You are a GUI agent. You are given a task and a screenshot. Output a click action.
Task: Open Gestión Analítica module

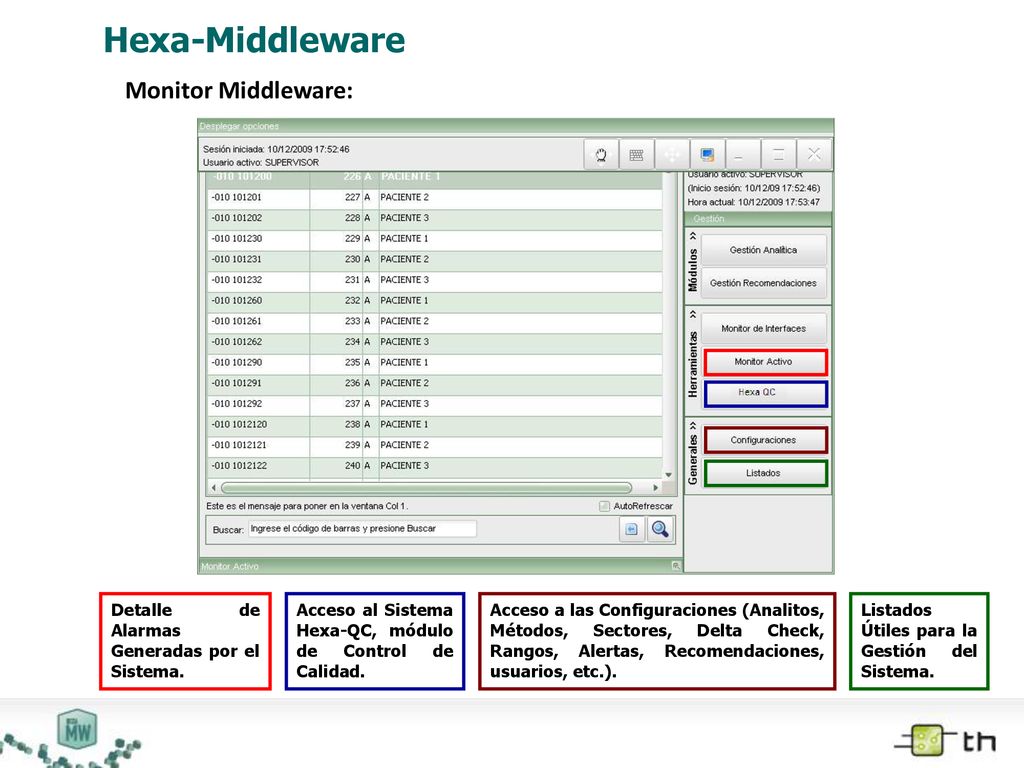(763, 250)
